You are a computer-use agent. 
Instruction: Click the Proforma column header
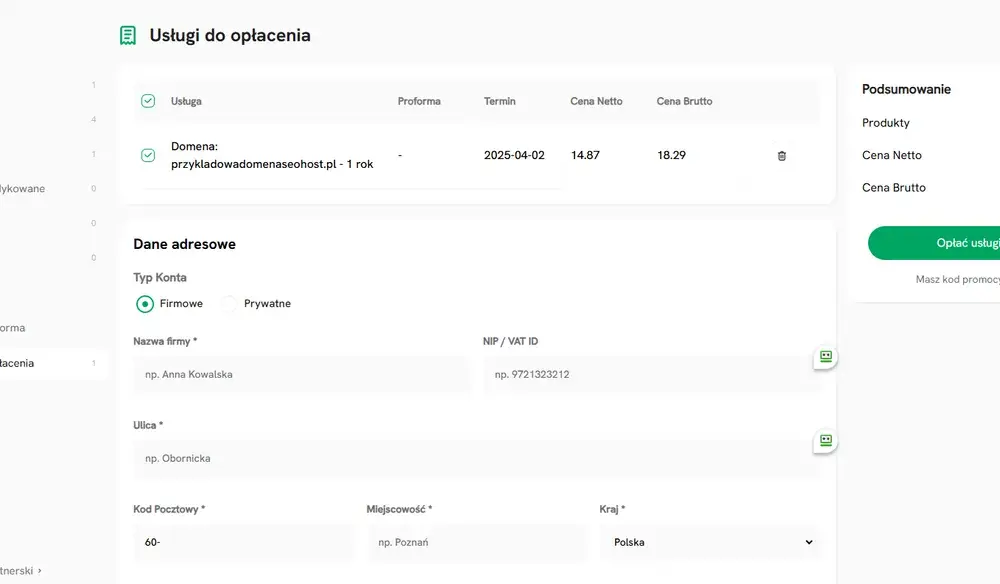coord(419,101)
